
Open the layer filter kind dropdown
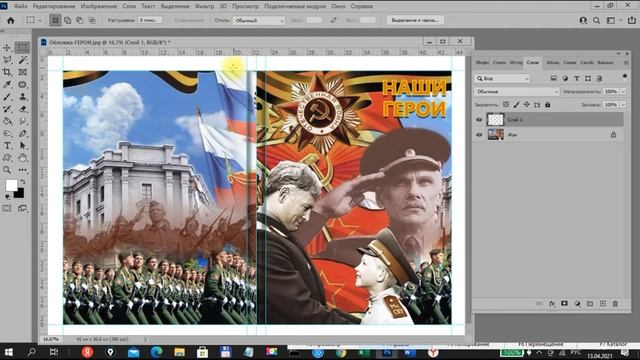click(502, 78)
